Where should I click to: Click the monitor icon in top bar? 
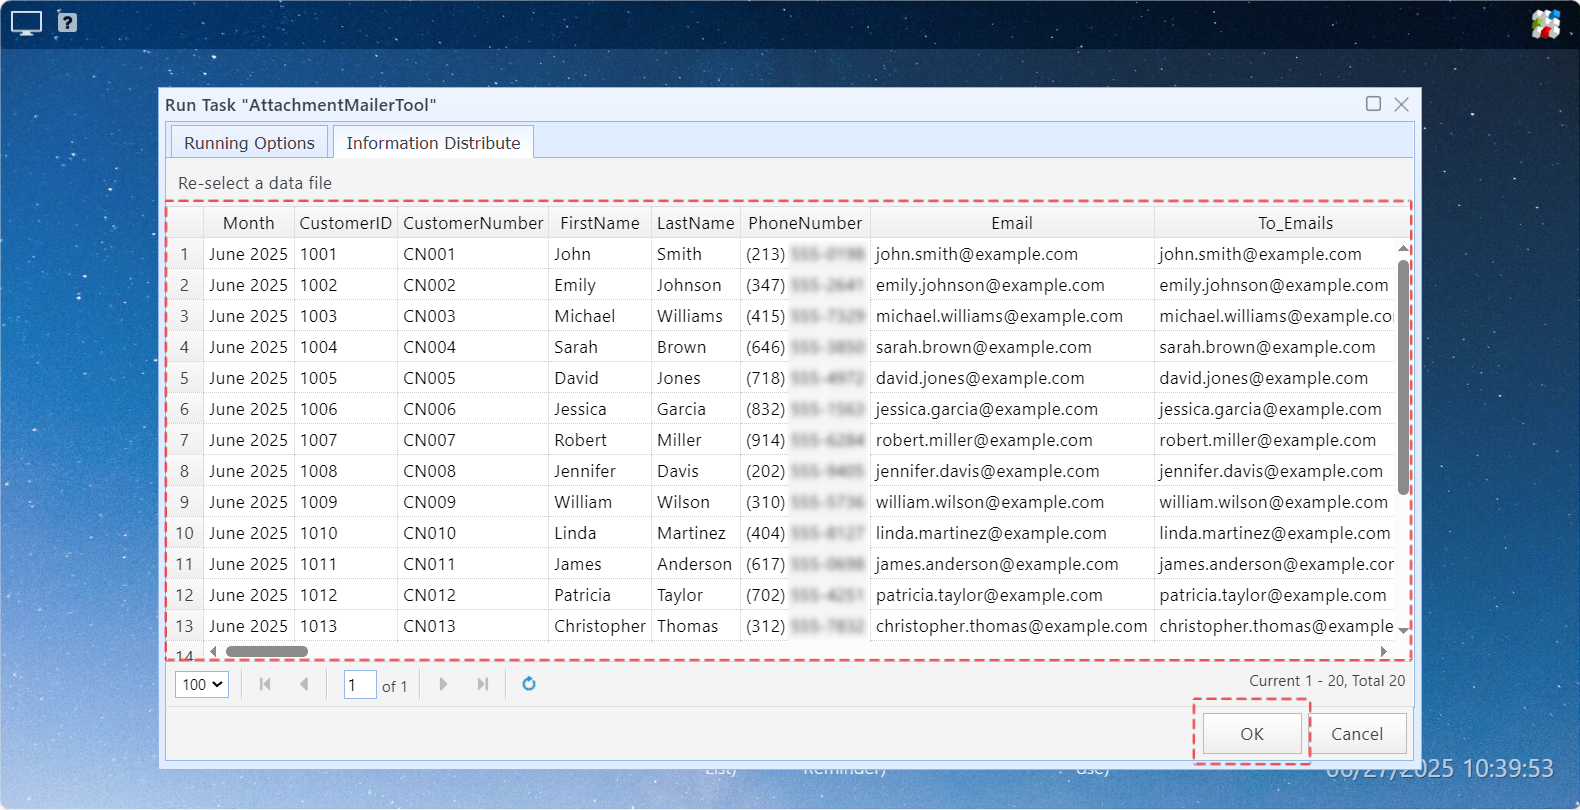(26, 23)
